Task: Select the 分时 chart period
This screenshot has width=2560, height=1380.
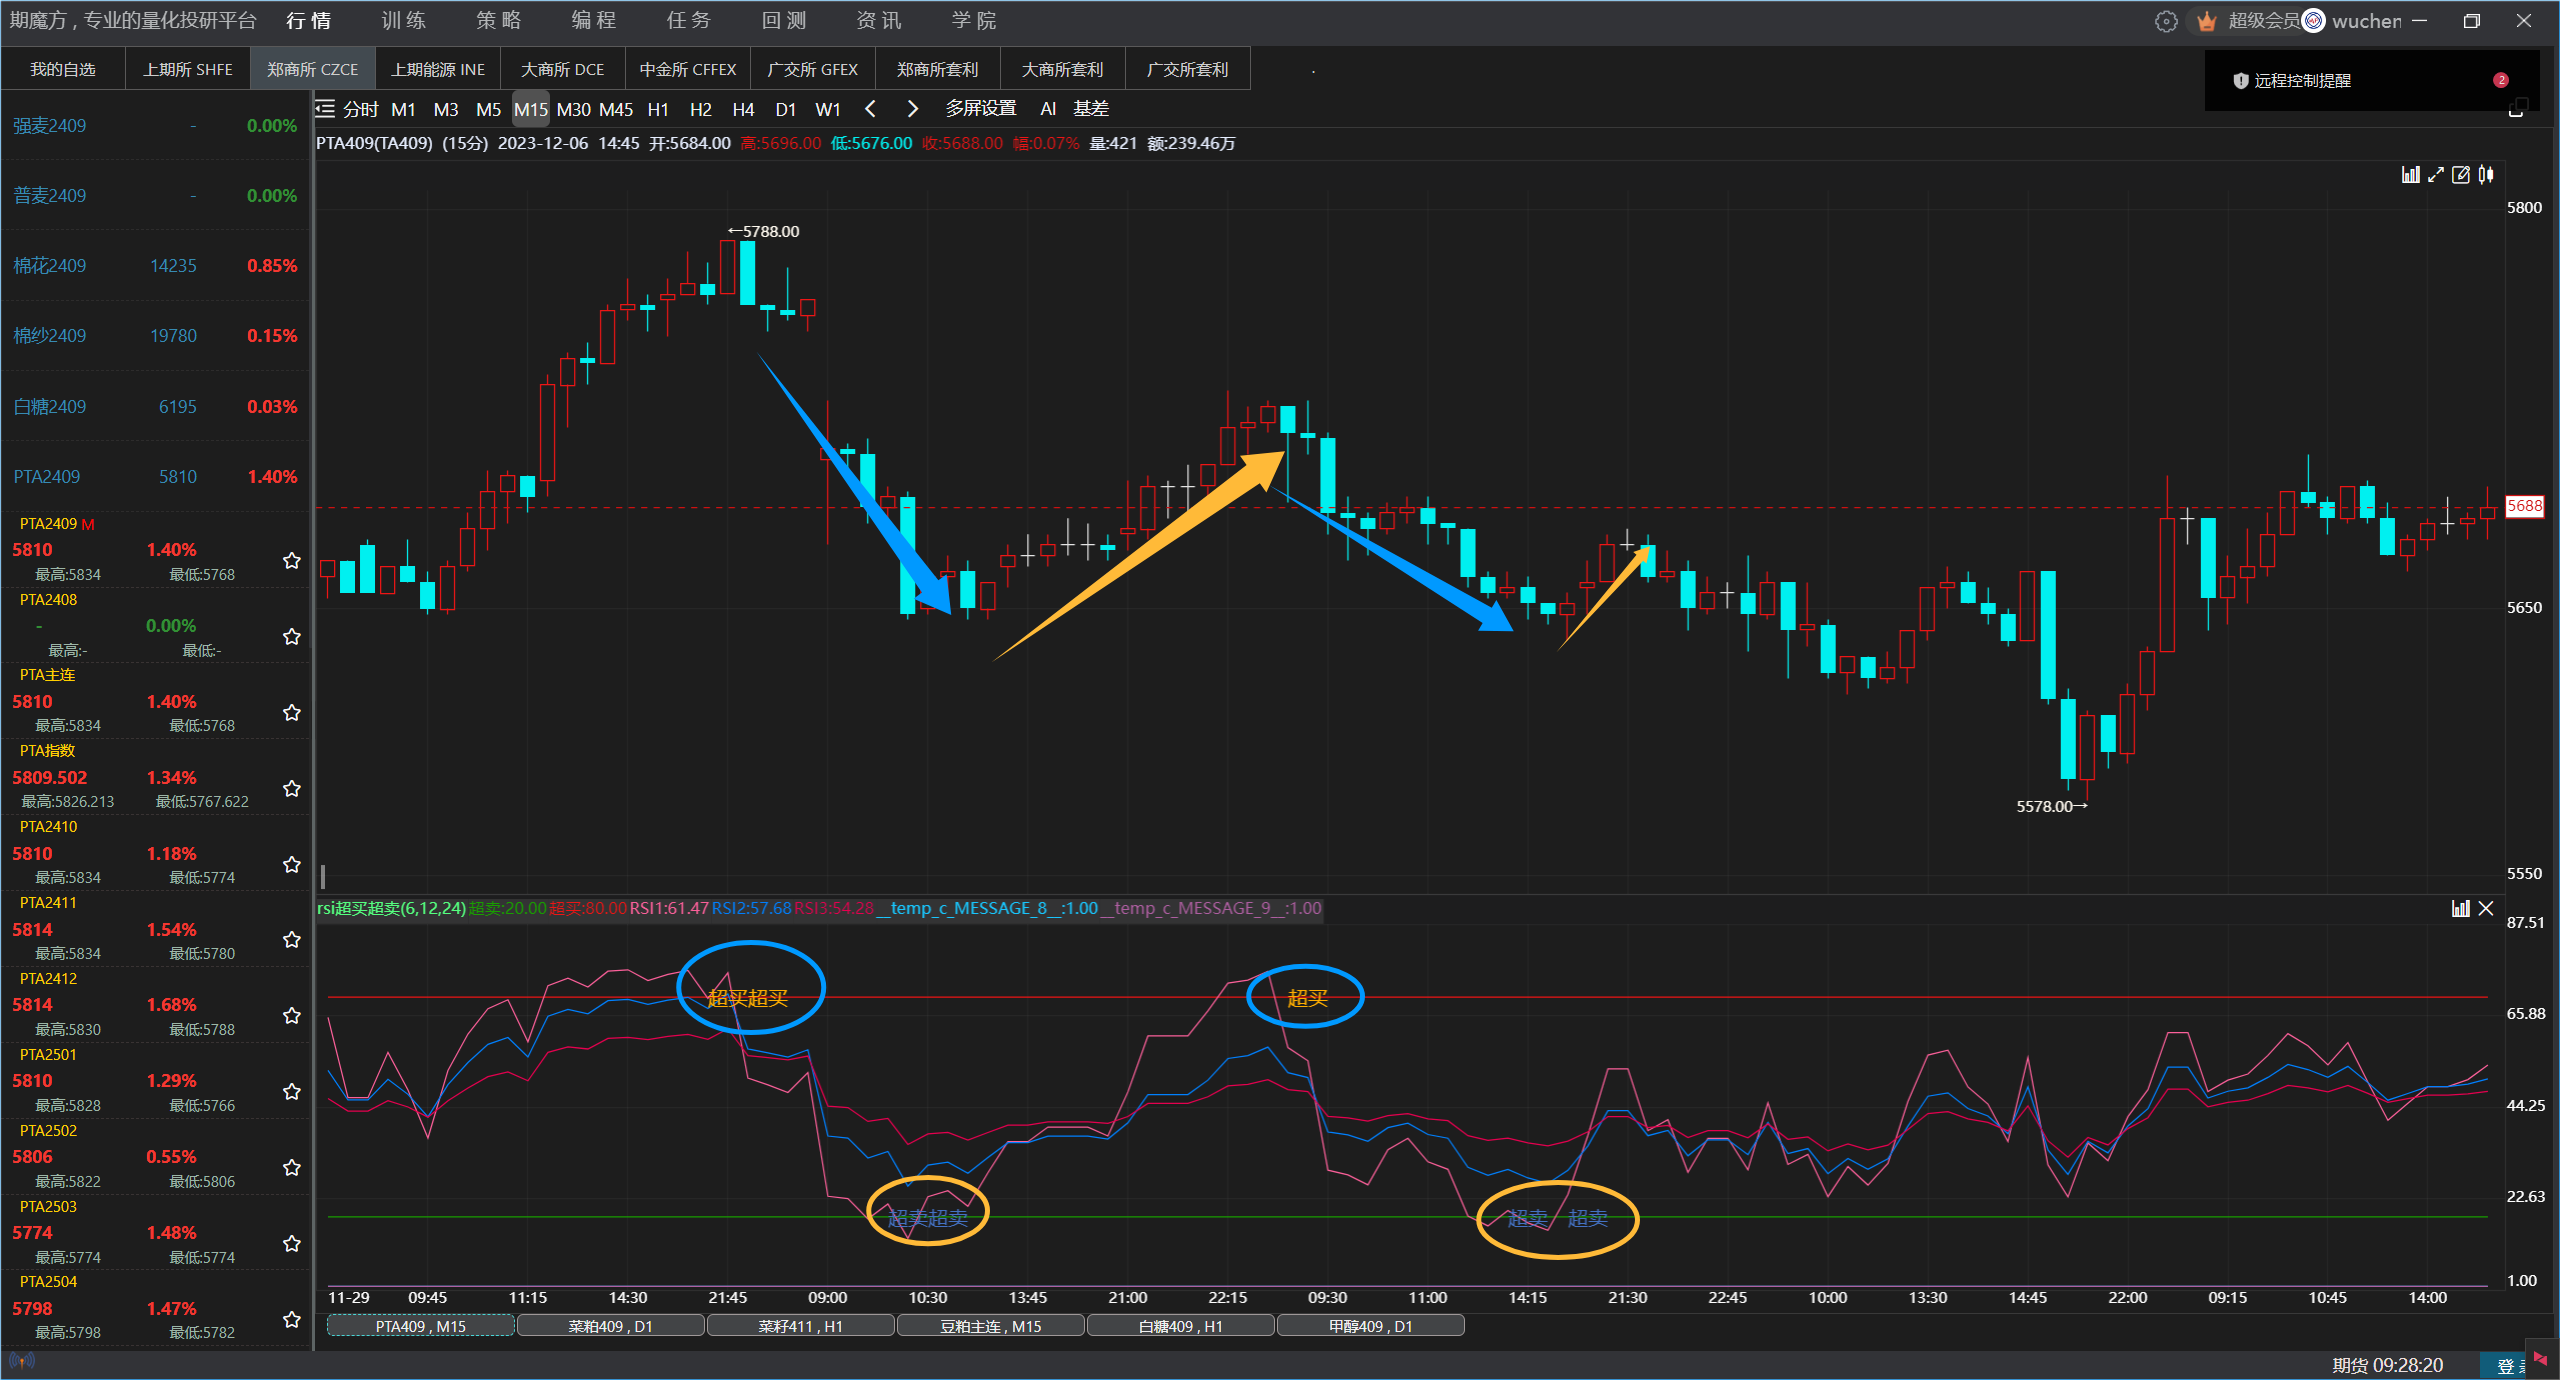Action: click(360, 109)
